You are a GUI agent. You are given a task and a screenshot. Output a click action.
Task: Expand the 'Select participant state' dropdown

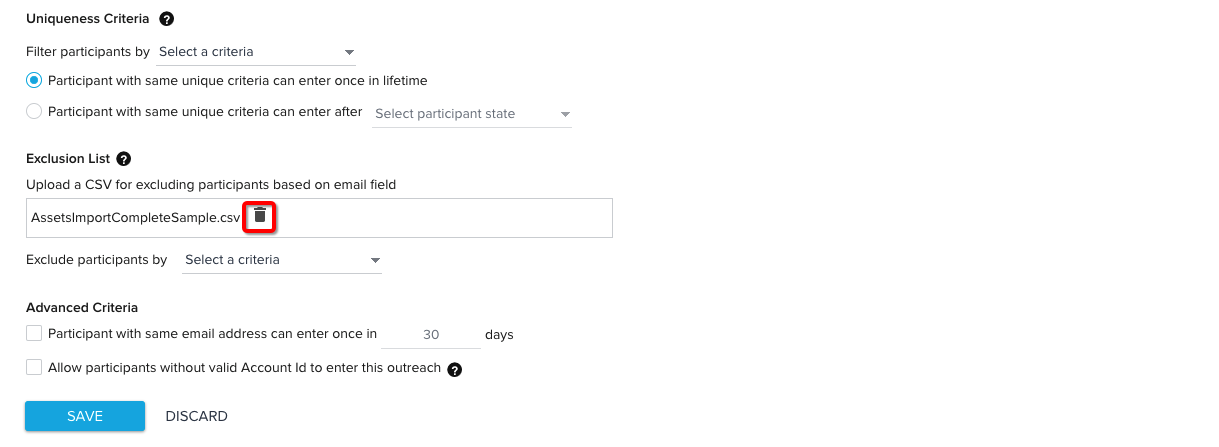click(472, 114)
